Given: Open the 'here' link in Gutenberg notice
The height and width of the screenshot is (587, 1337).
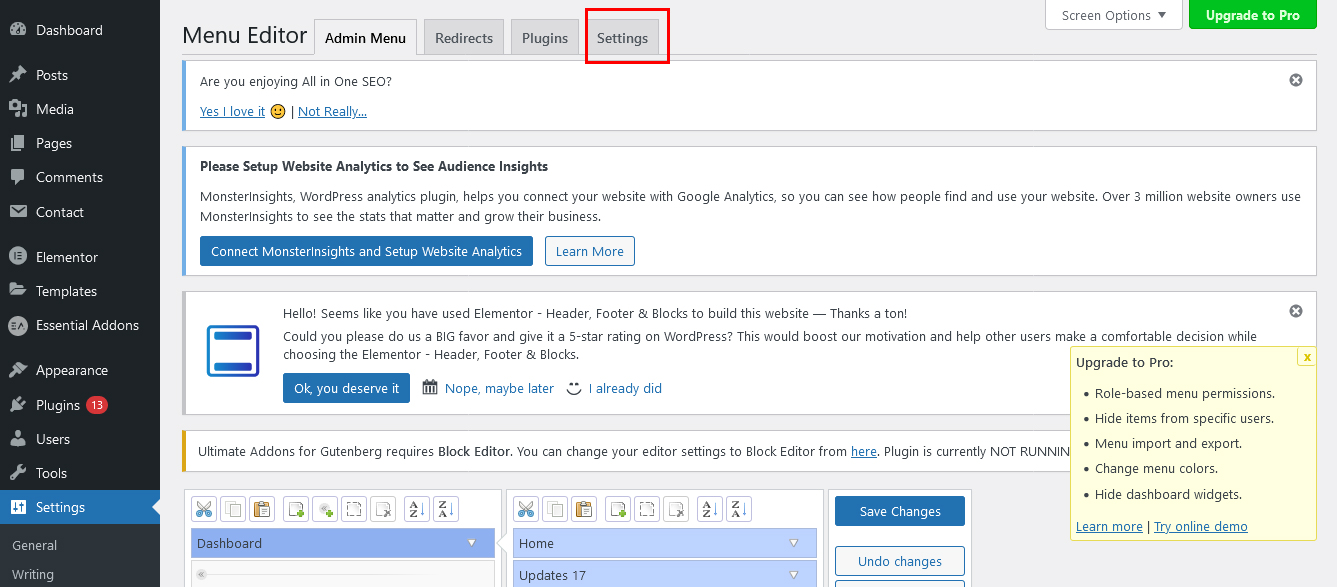Looking at the screenshot, I should (864, 451).
